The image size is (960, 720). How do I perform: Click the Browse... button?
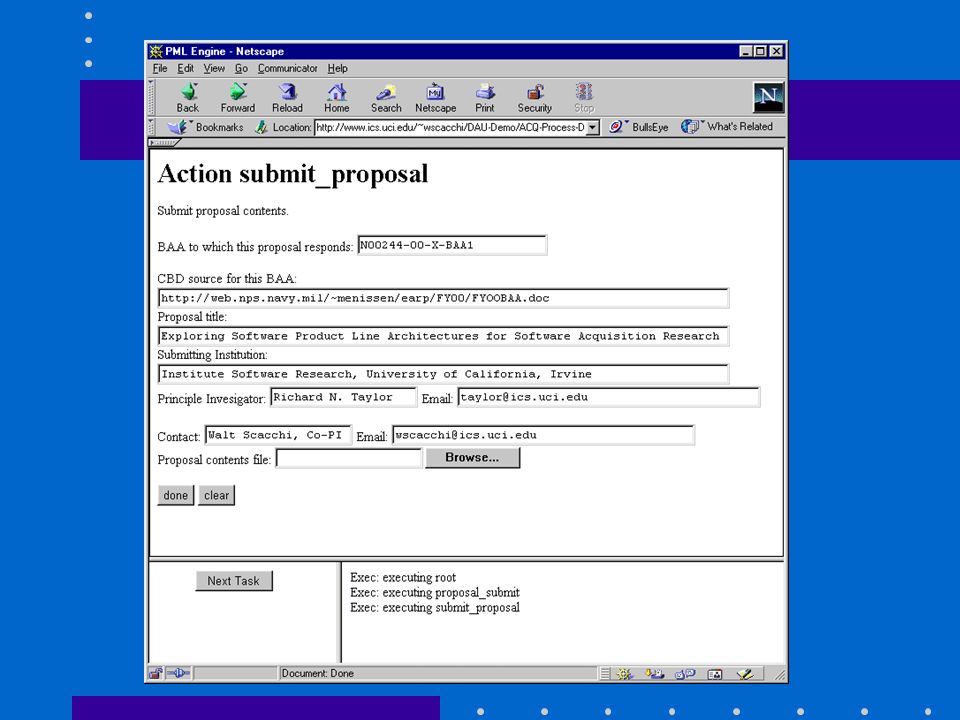pyautogui.click(x=472, y=457)
